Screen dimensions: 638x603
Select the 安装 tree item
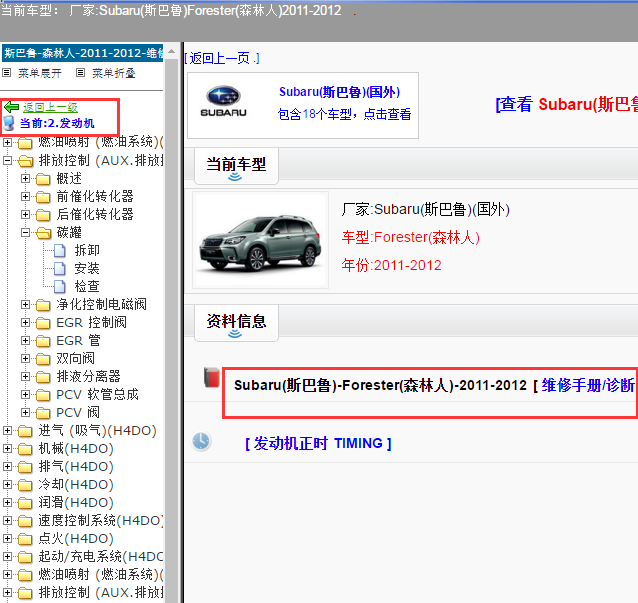tap(87, 268)
